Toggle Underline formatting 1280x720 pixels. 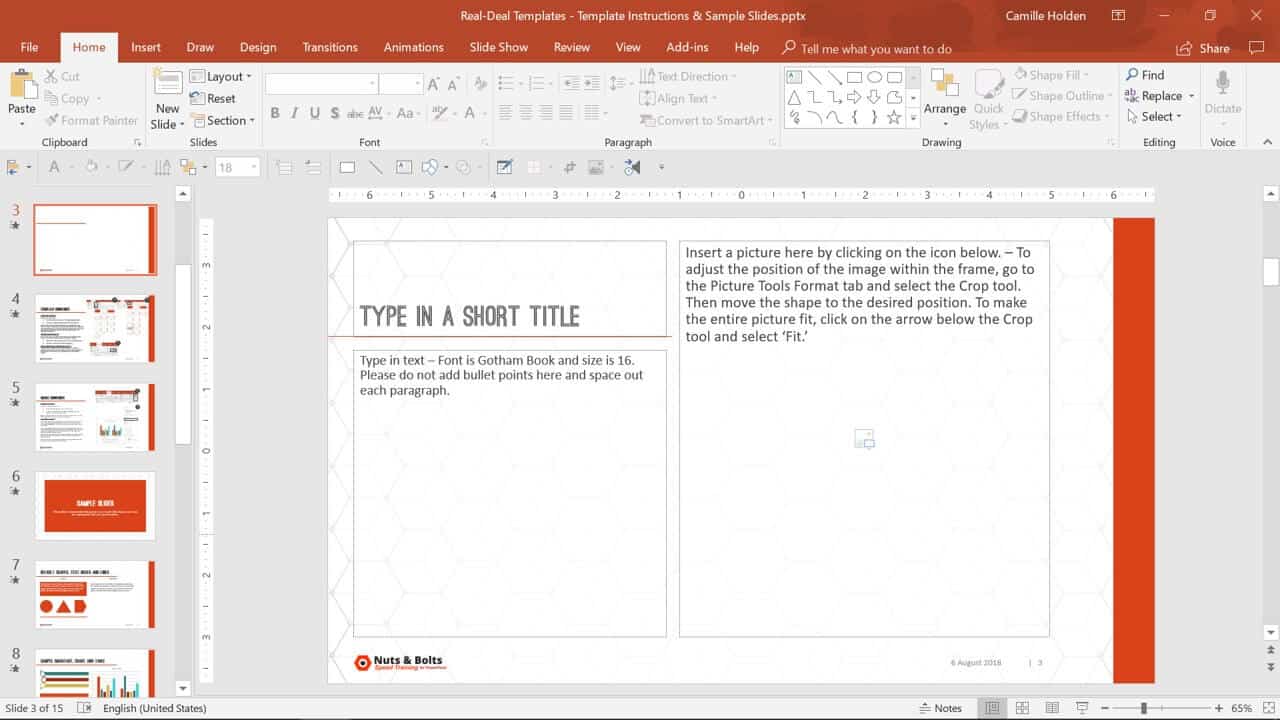tap(314, 113)
